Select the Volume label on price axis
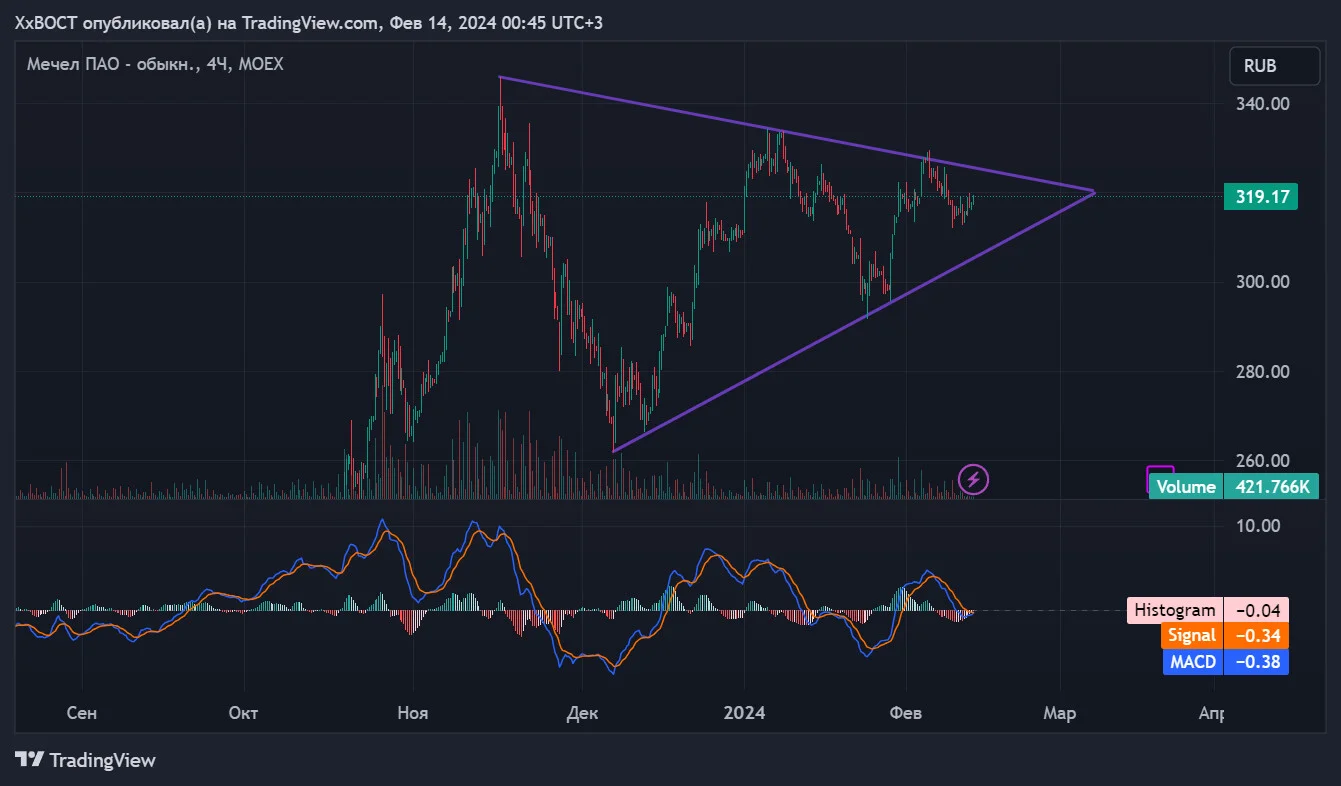Viewport: 1341px width, 786px height. [x=1186, y=487]
